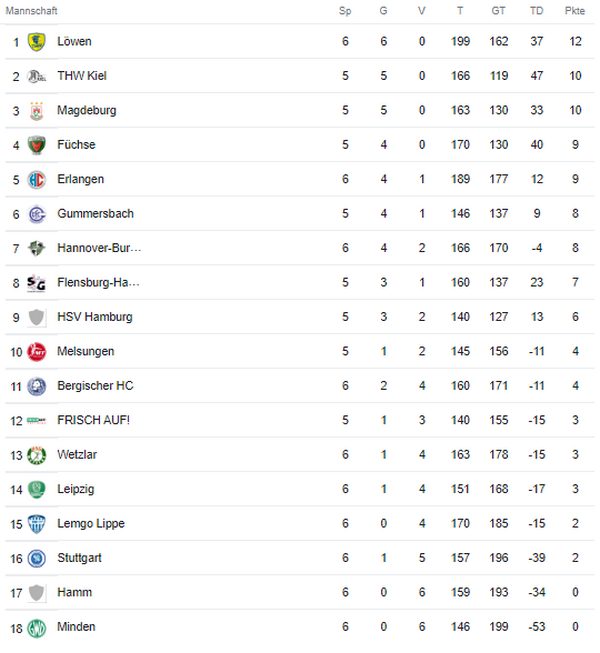Click the Erlangen club logo
Screen dimensions: 600x653
coord(37,180)
